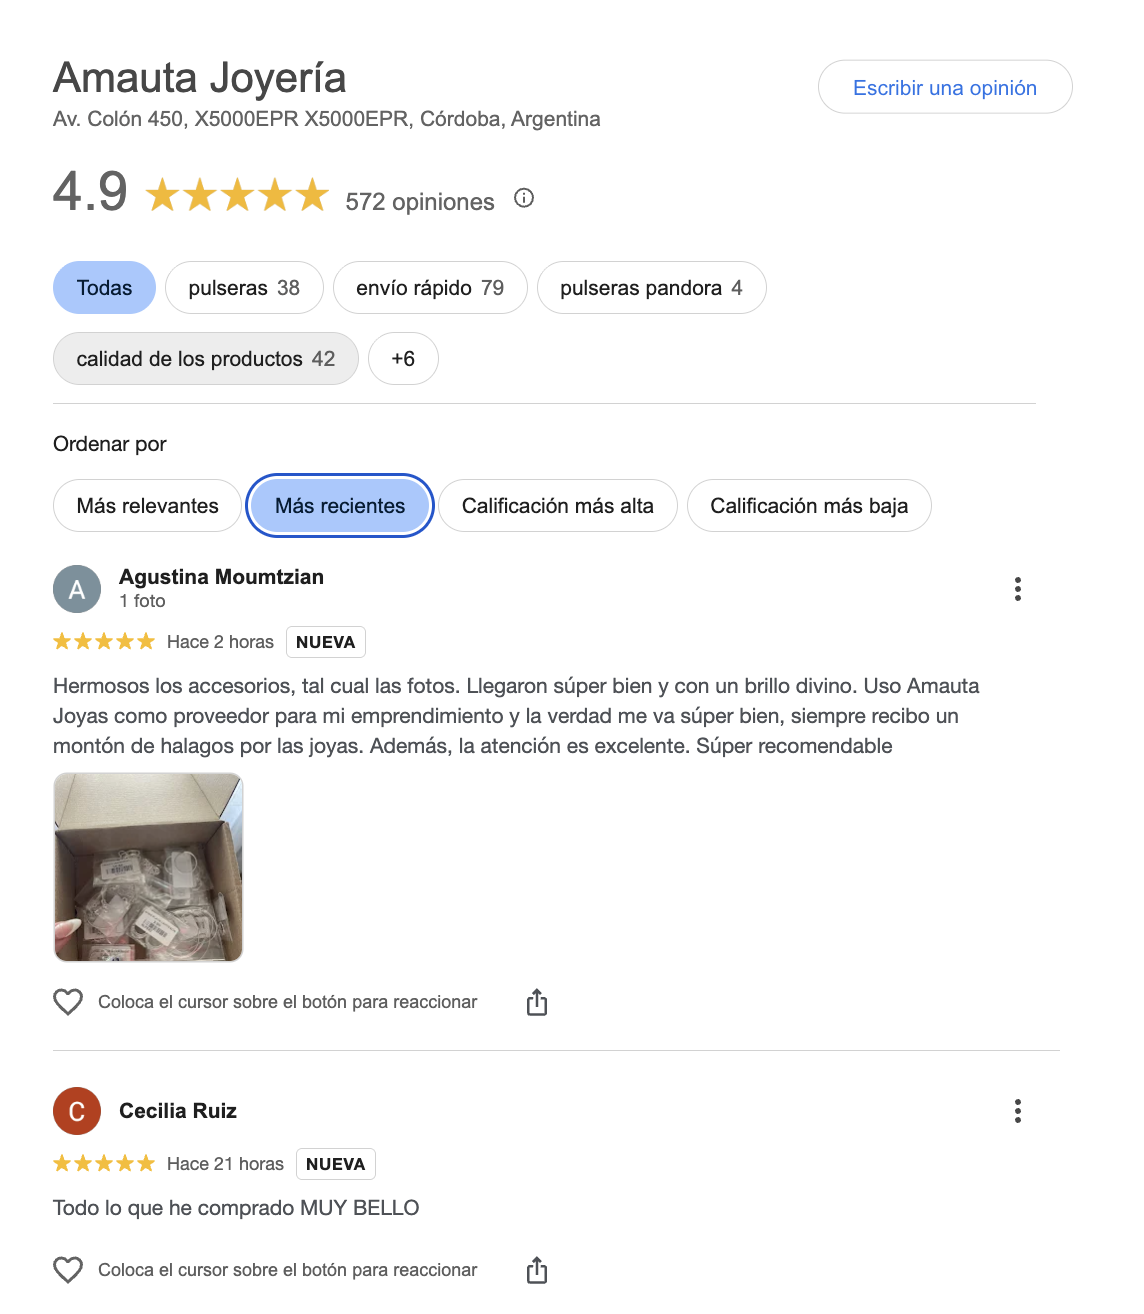The width and height of the screenshot is (1144, 1314).
Task: Toggle the pulseras 38 filter chip
Action: [x=244, y=288]
